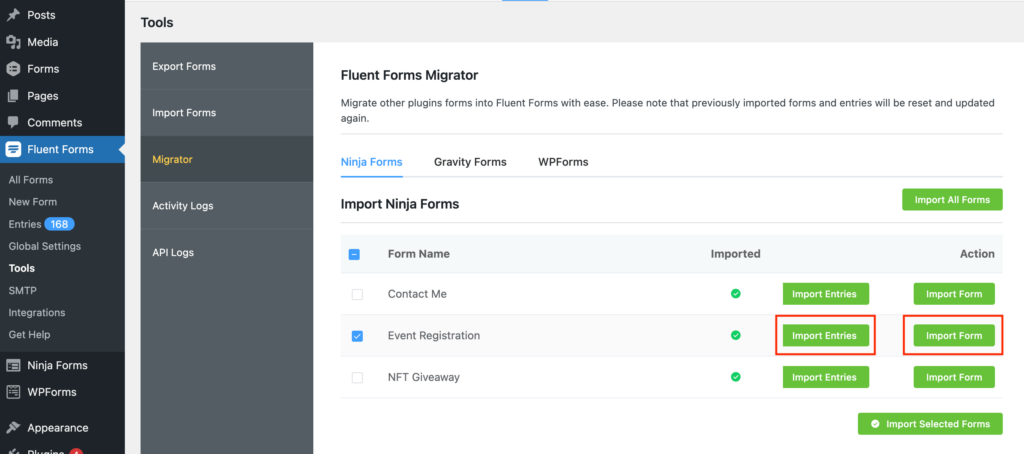Open SMTP submenu link
Screen dimensions: 1024x454
point(22,290)
